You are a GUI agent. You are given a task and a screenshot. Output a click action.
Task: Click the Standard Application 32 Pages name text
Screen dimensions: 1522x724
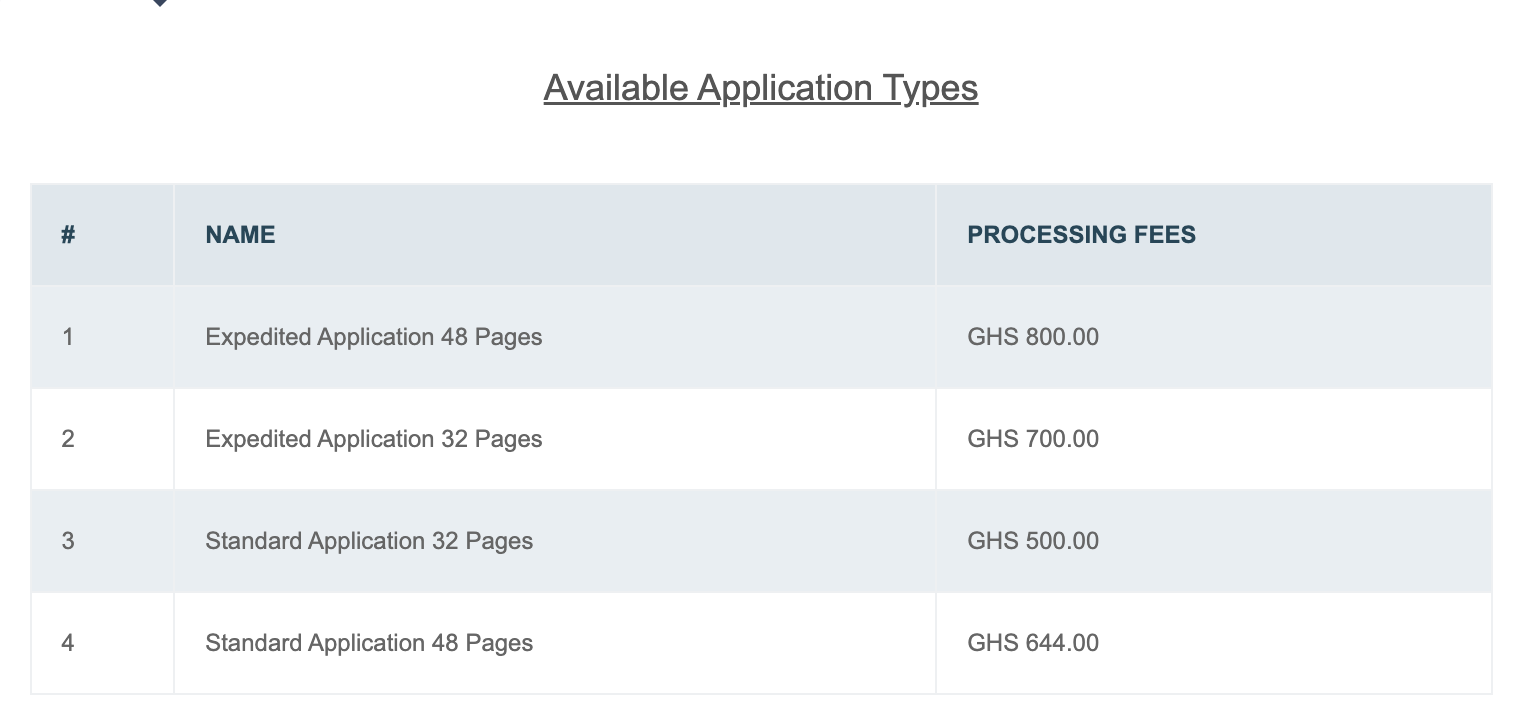369,541
